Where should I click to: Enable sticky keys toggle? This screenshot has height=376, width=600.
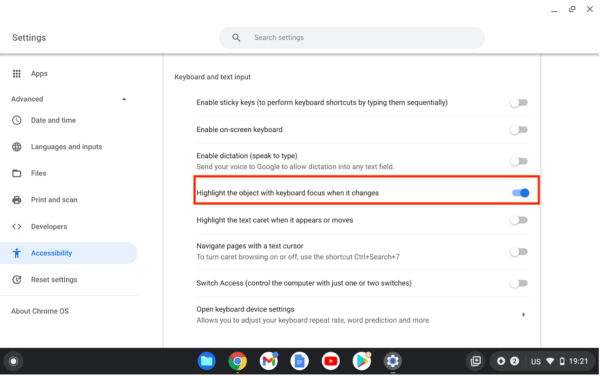click(519, 103)
